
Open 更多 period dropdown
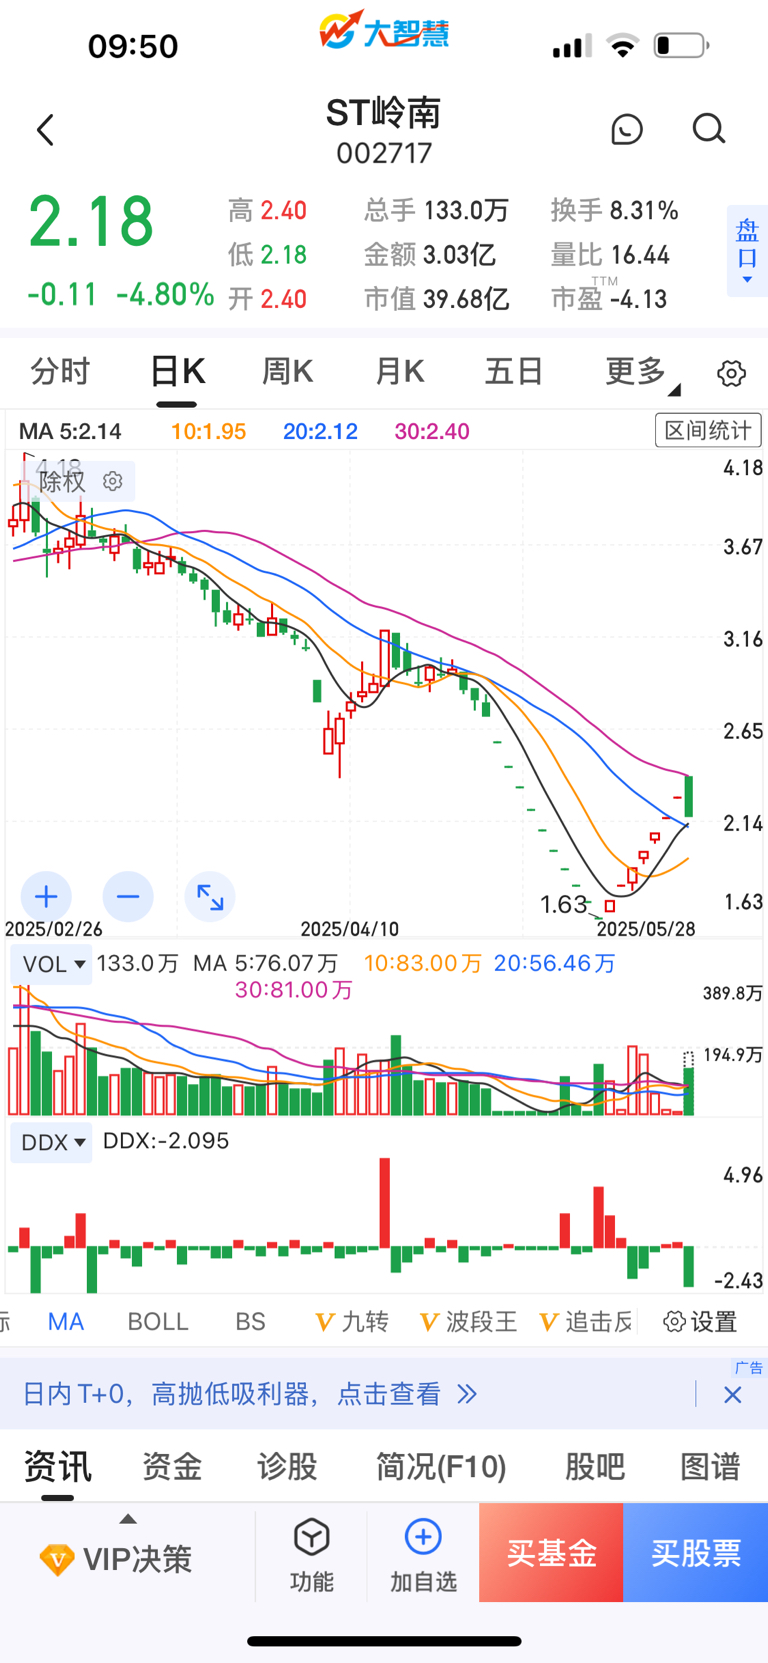click(642, 372)
